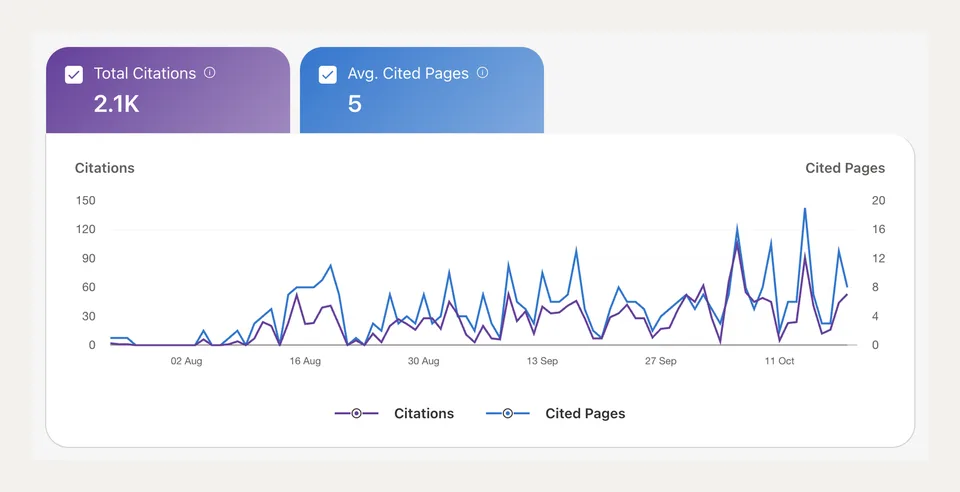
Task: Uncheck the Total Citations checkbox
Action: 74,75
